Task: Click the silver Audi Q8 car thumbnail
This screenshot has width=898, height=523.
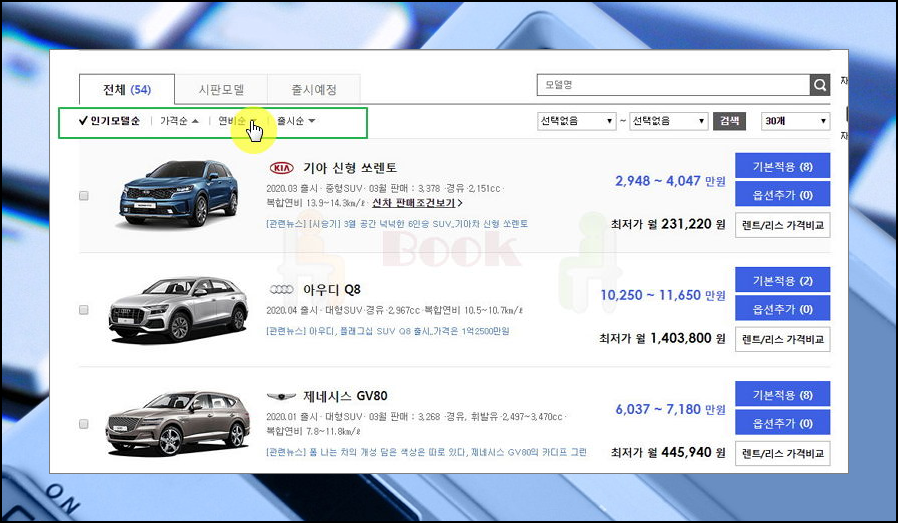Action: (x=178, y=309)
